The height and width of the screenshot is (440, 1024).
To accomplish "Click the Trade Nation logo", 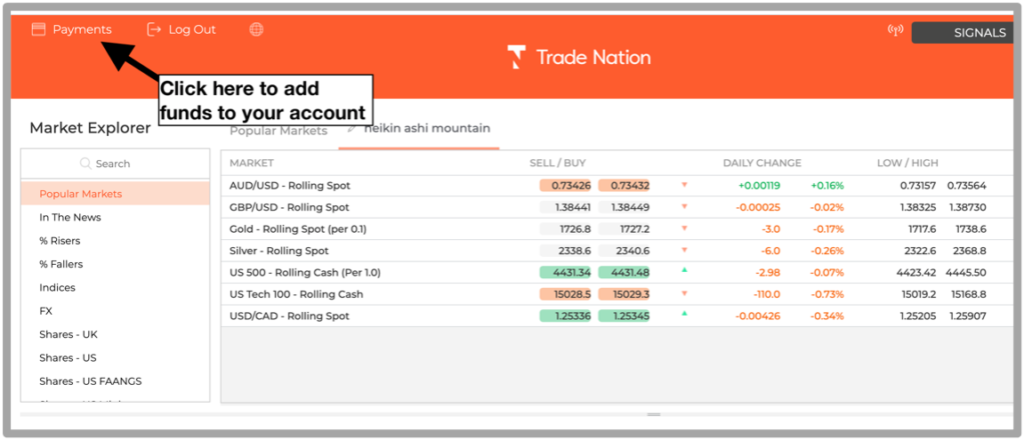I will pyautogui.click(x=579, y=57).
